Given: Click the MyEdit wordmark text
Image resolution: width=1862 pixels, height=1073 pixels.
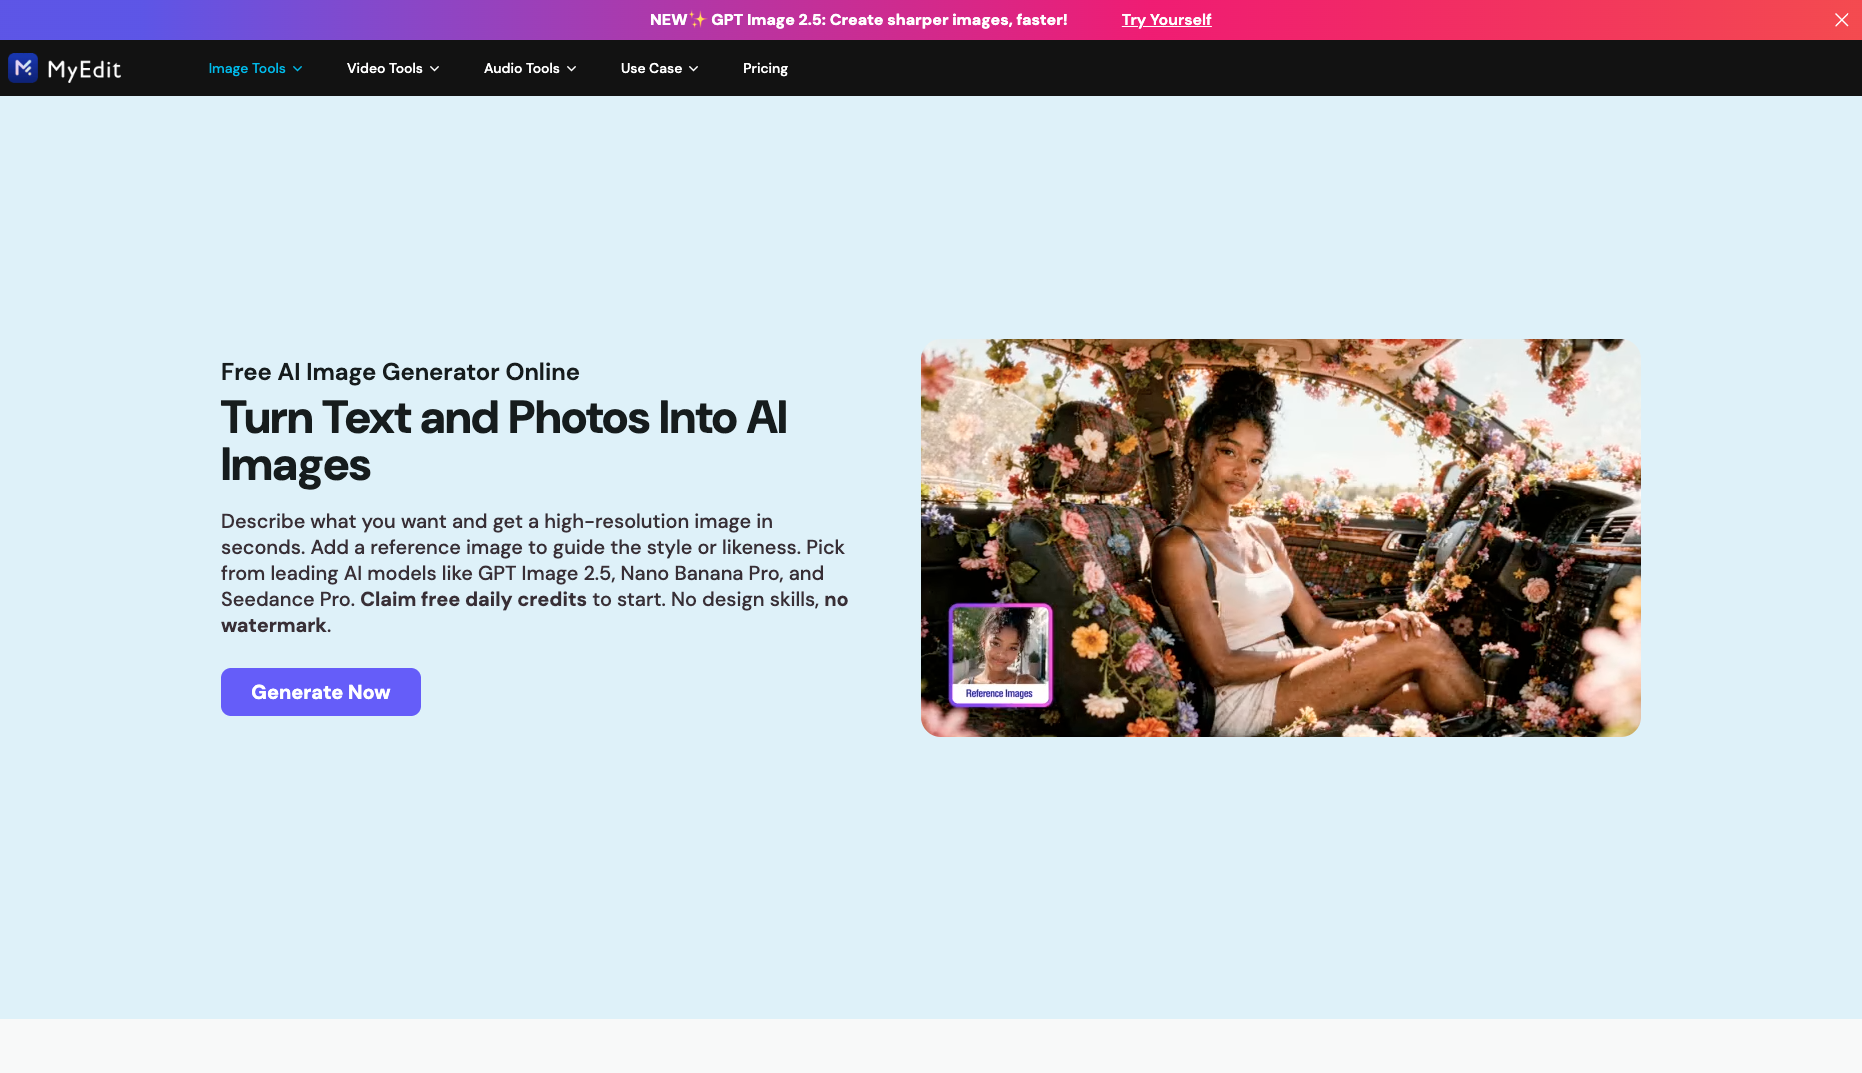Looking at the screenshot, I should pos(84,69).
